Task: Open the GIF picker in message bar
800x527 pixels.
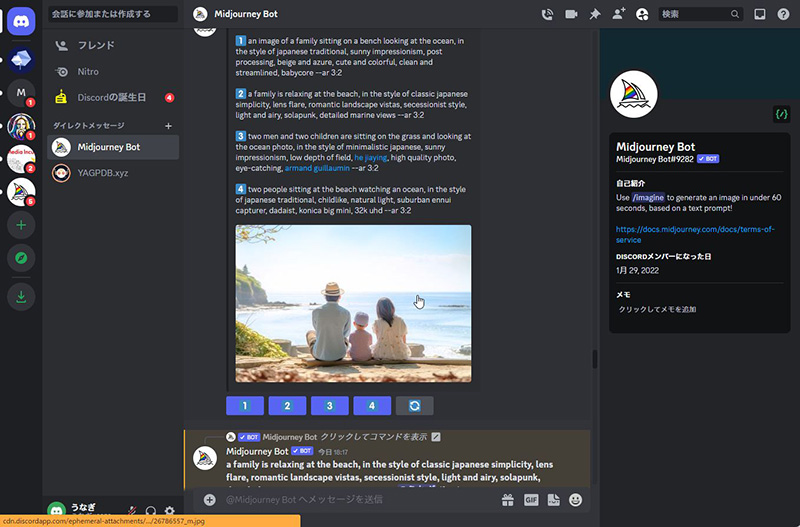Action: pos(532,499)
